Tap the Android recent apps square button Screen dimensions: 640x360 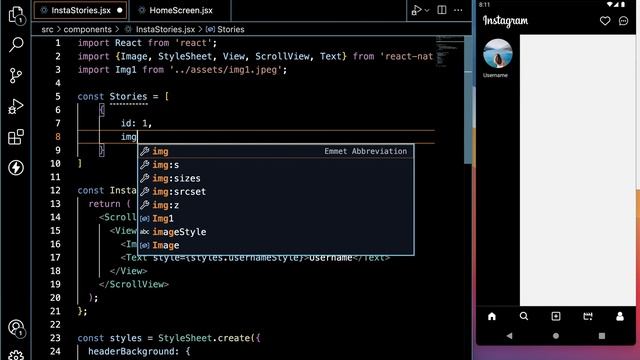point(602,336)
